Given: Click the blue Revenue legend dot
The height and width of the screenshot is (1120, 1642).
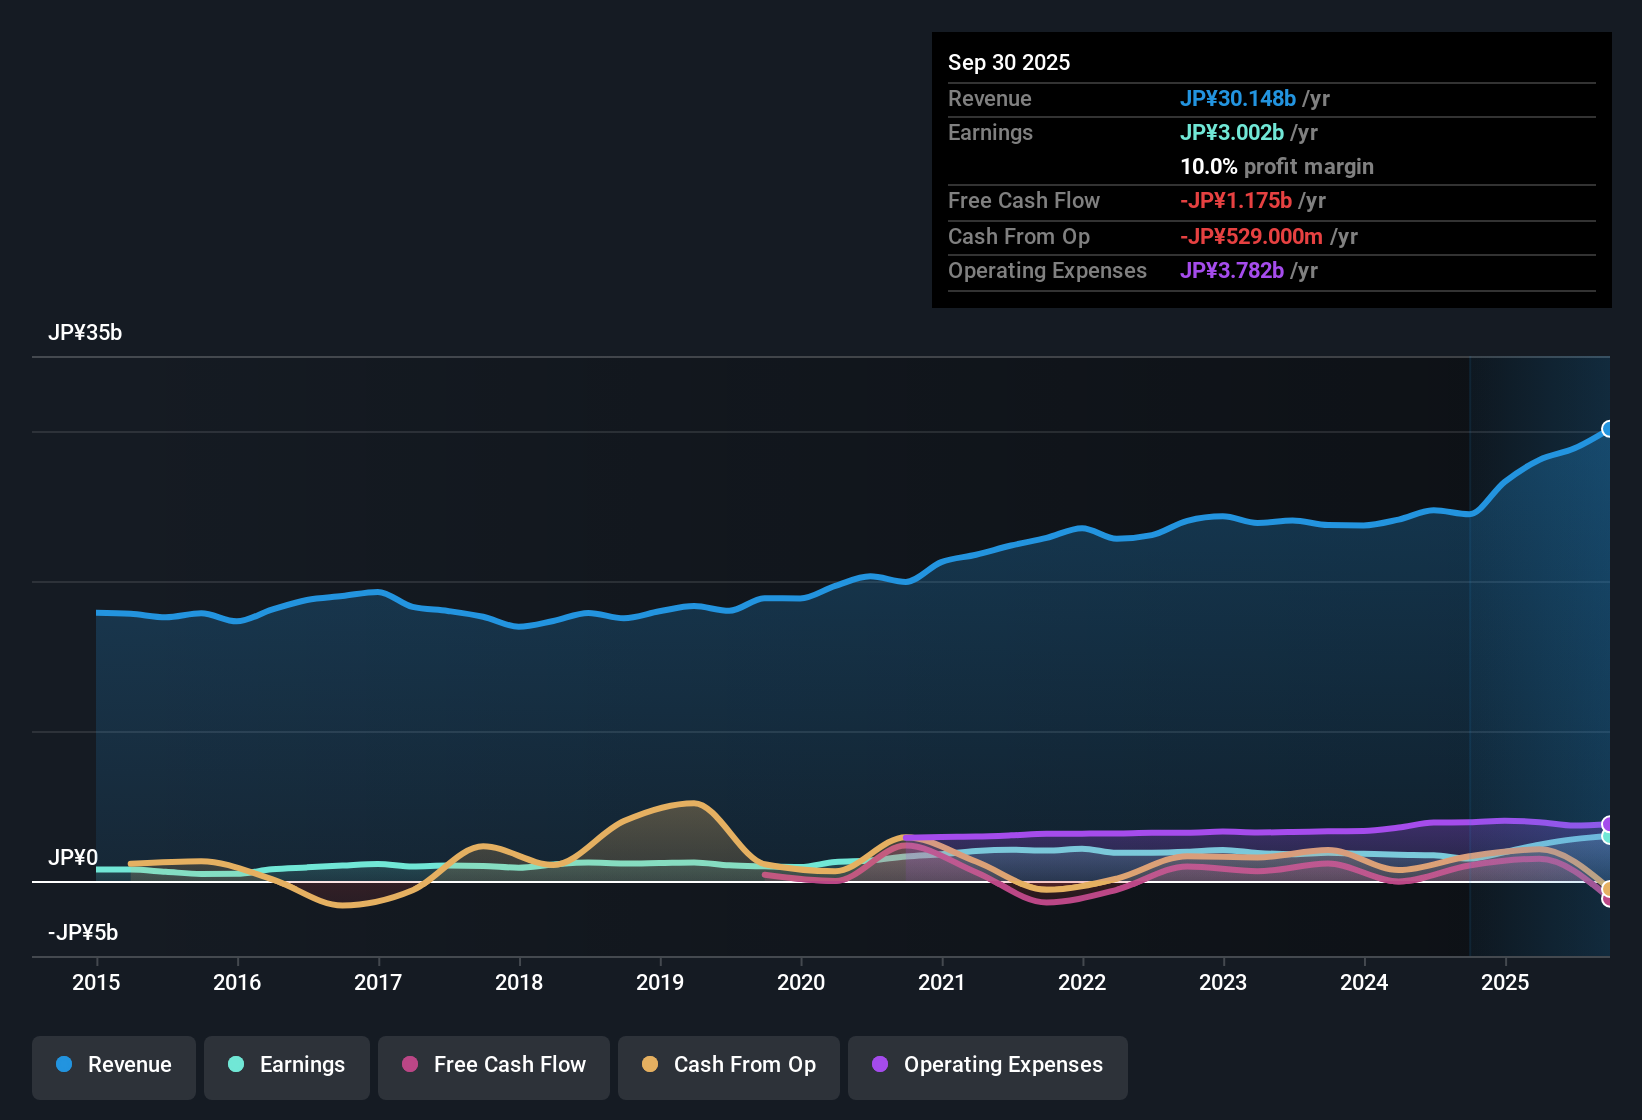Looking at the screenshot, I should coord(64,1065).
